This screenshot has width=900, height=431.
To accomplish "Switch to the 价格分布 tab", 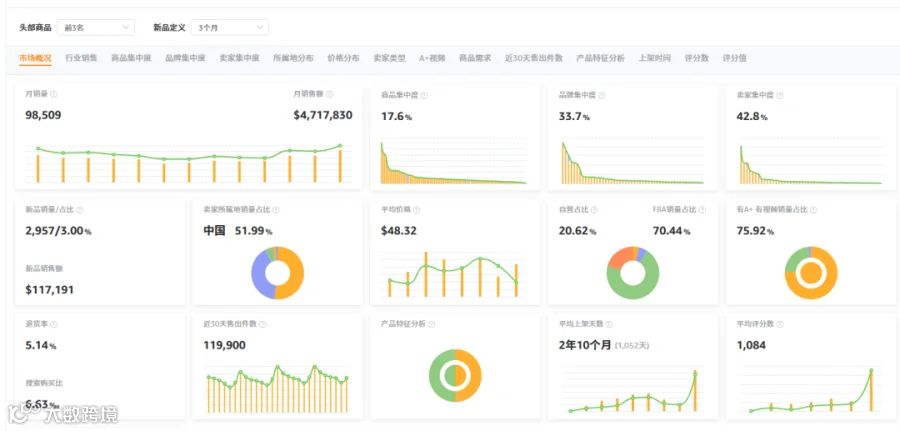I will (343, 58).
